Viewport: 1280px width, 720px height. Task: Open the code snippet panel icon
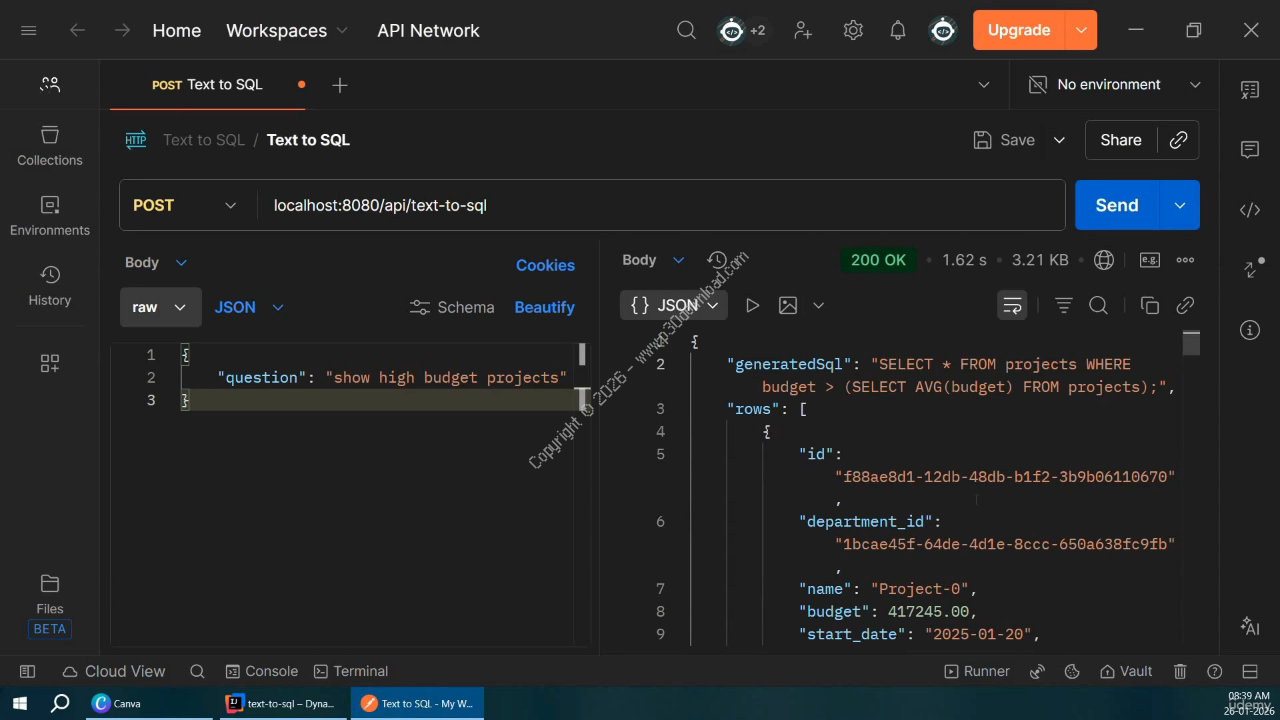coord(1250,210)
